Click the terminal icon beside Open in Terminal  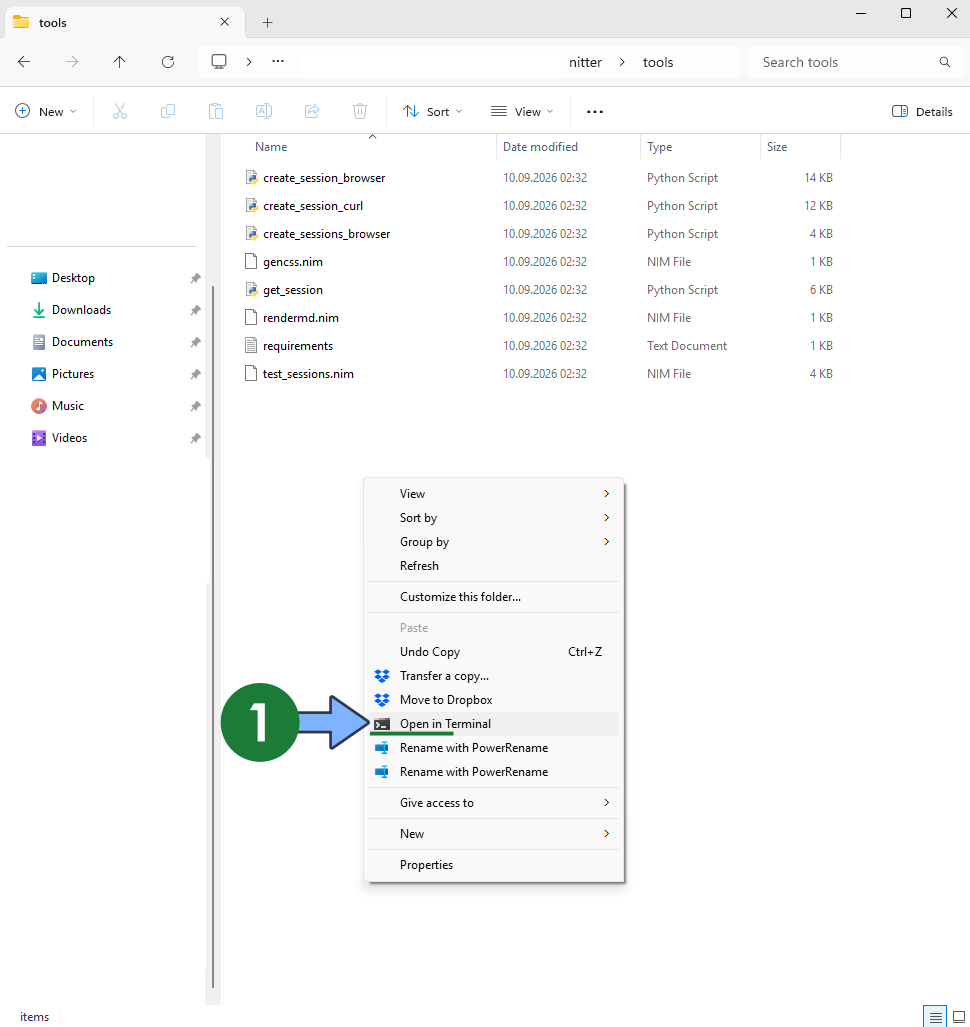click(x=382, y=724)
